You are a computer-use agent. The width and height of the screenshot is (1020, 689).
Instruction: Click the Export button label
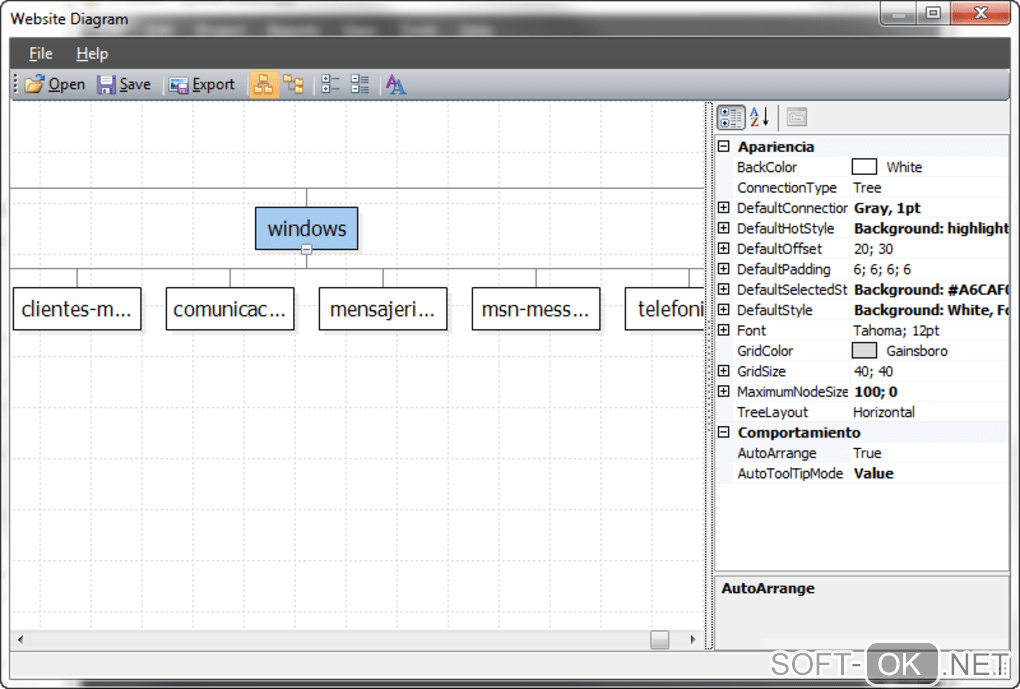(x=213, y=85)
